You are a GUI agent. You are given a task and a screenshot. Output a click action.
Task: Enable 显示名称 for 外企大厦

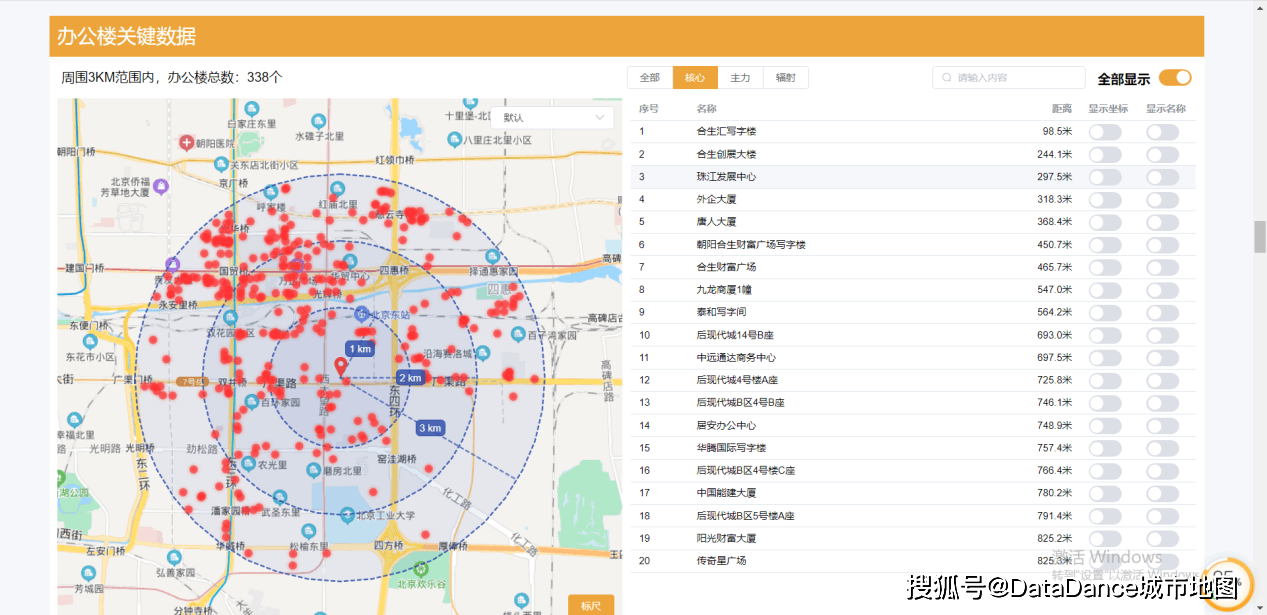tap(1163, 200)
